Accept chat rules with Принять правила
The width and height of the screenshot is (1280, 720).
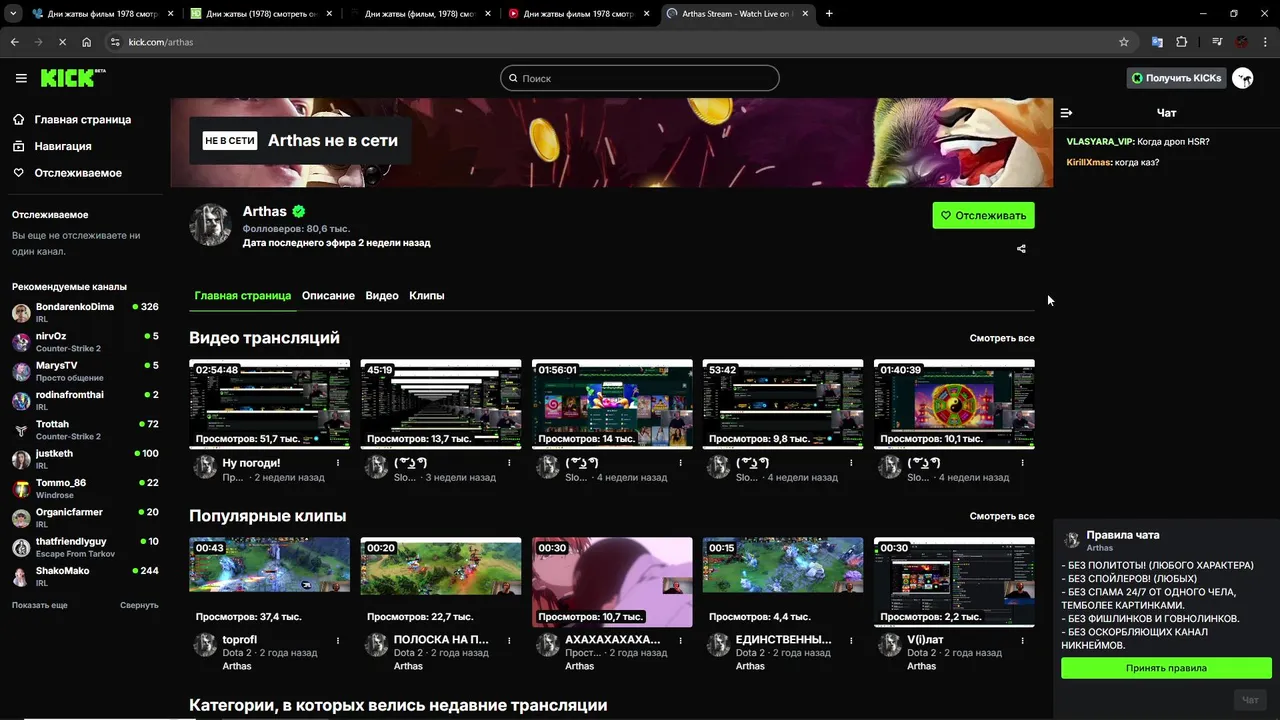(x=1166, y=668)
